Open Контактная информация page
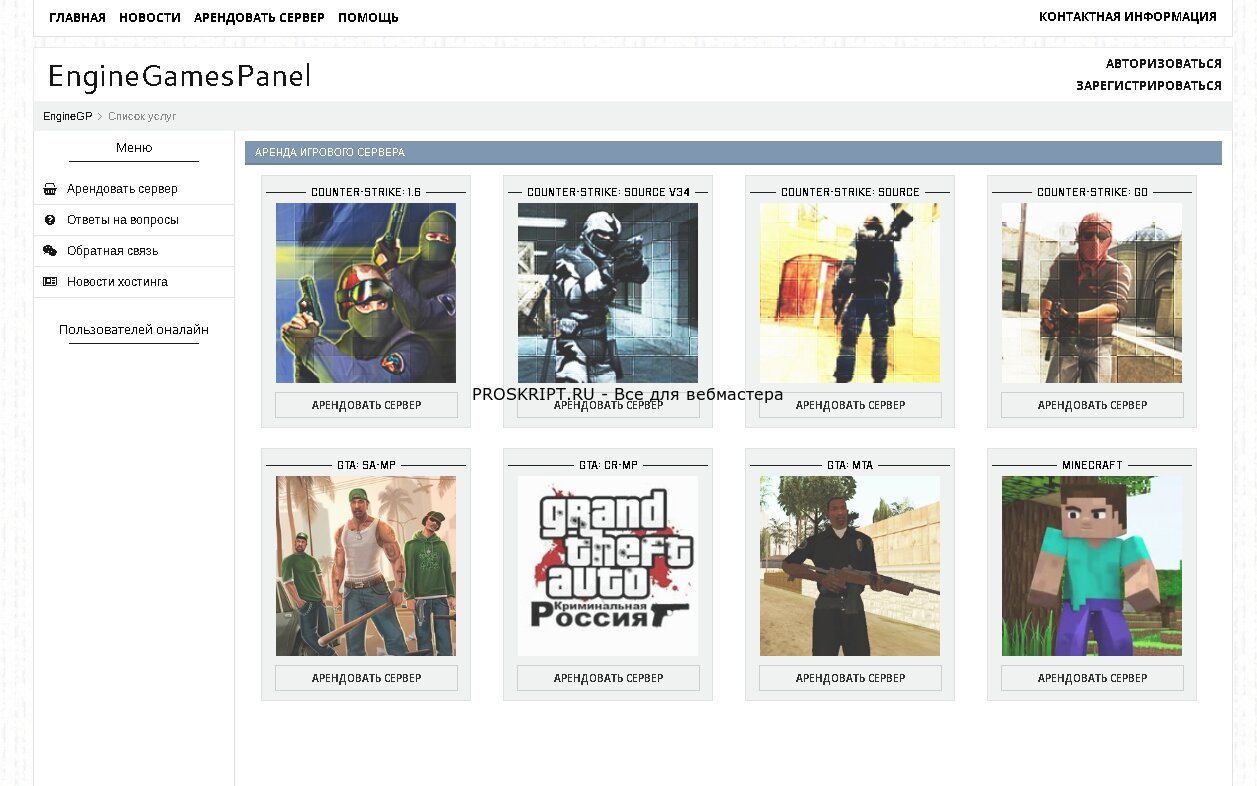Image resolution: width=1257 pixels, height=786 pixels. (1128, 17)
